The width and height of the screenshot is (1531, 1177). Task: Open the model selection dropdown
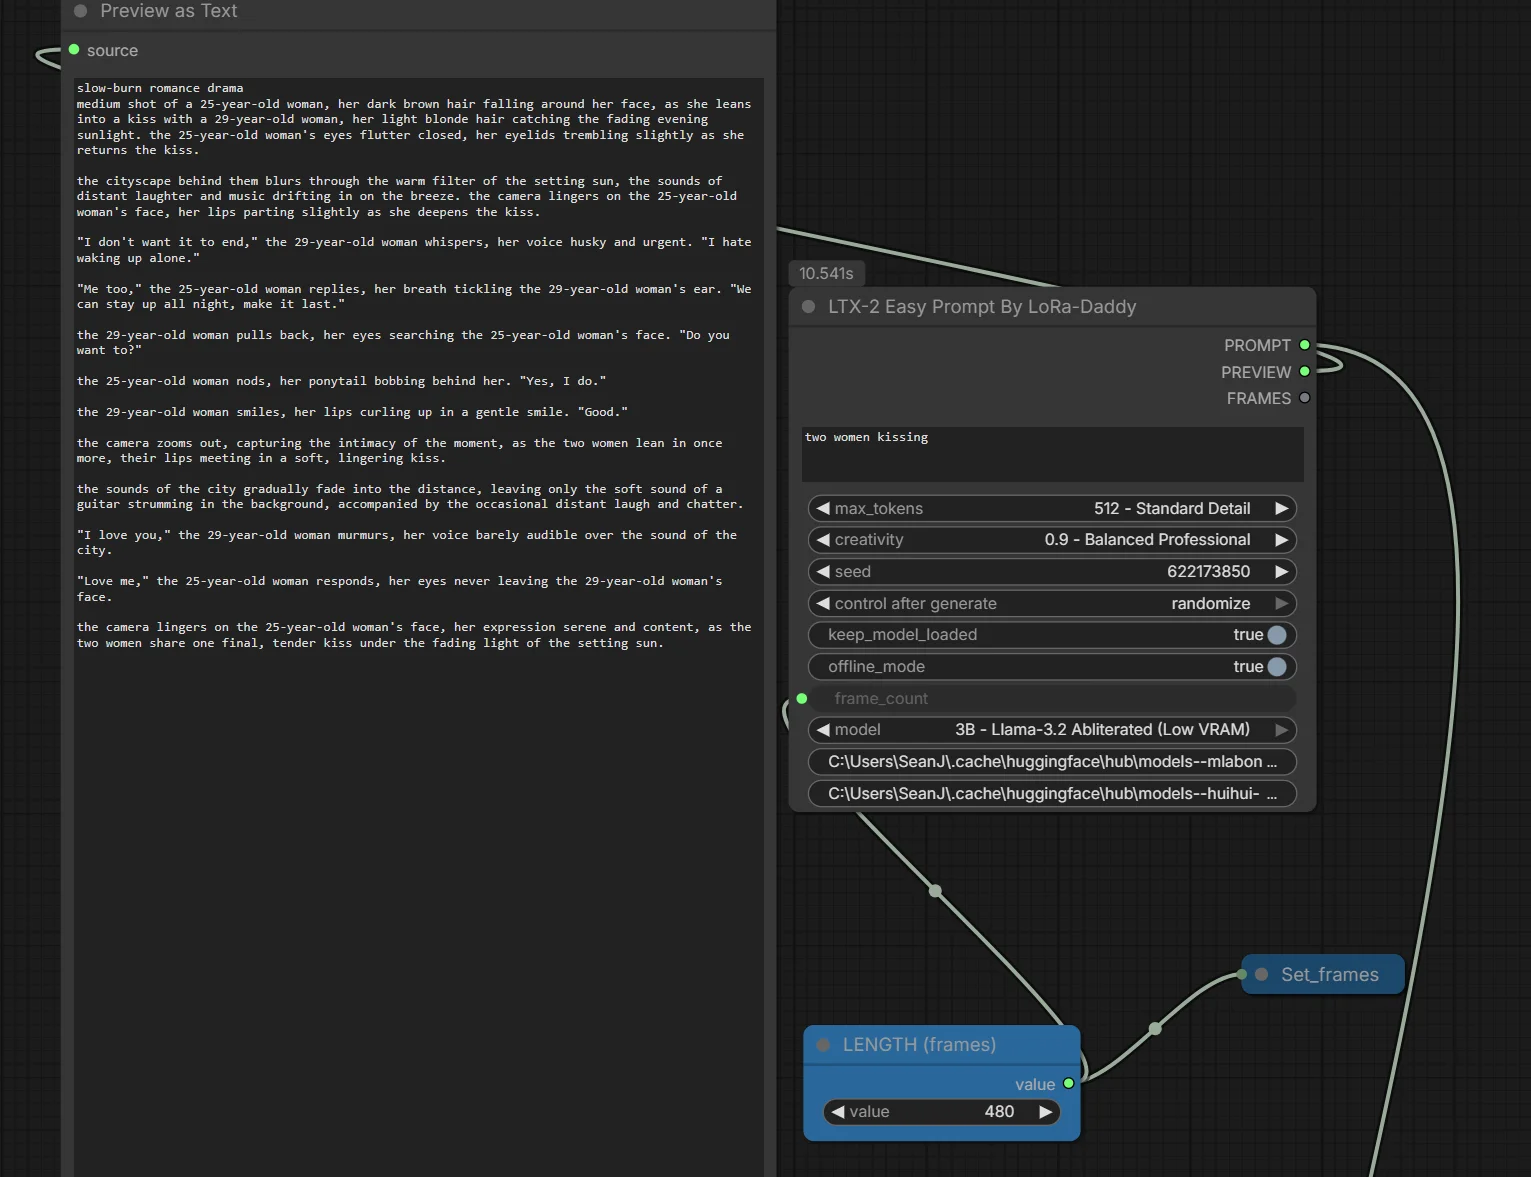[1052, 730]
